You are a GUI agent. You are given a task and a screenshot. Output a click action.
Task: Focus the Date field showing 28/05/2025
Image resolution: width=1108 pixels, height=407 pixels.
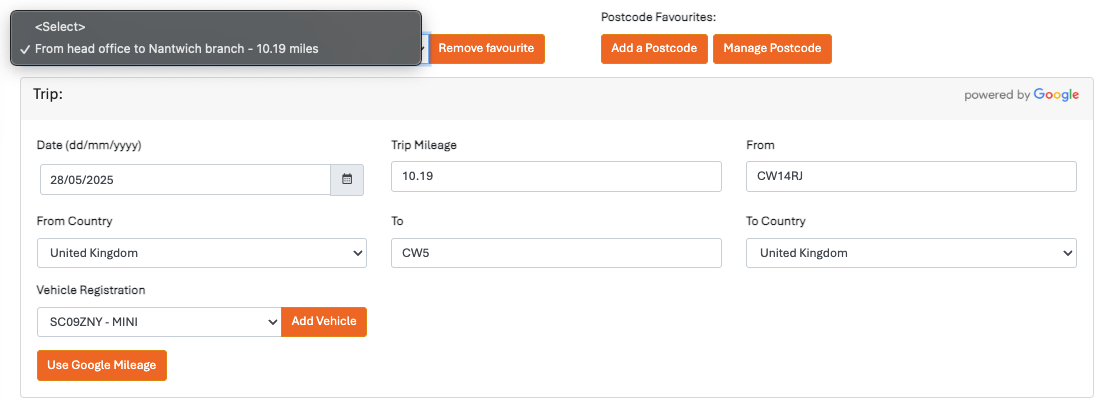point(185,180)
